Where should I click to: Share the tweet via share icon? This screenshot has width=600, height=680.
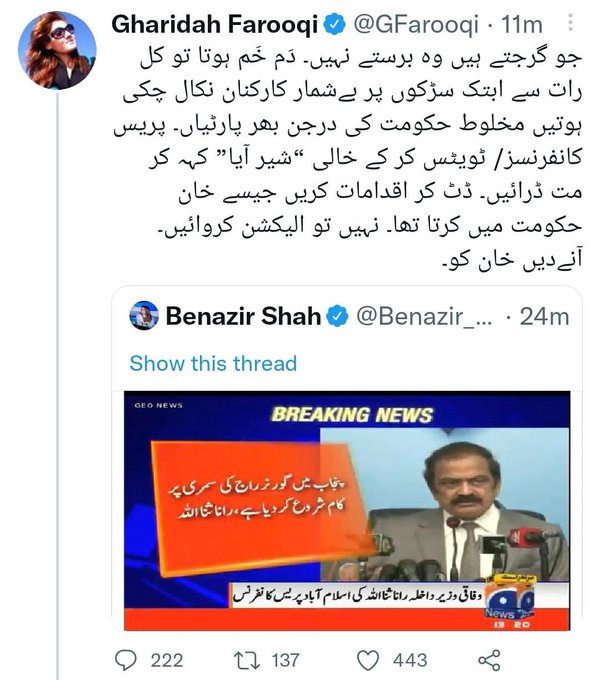(489, 660)
